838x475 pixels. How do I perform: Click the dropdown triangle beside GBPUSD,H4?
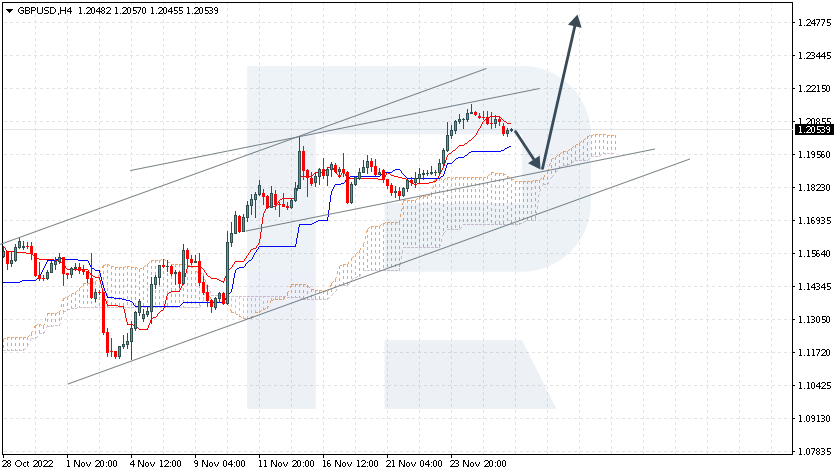[9, 11]
